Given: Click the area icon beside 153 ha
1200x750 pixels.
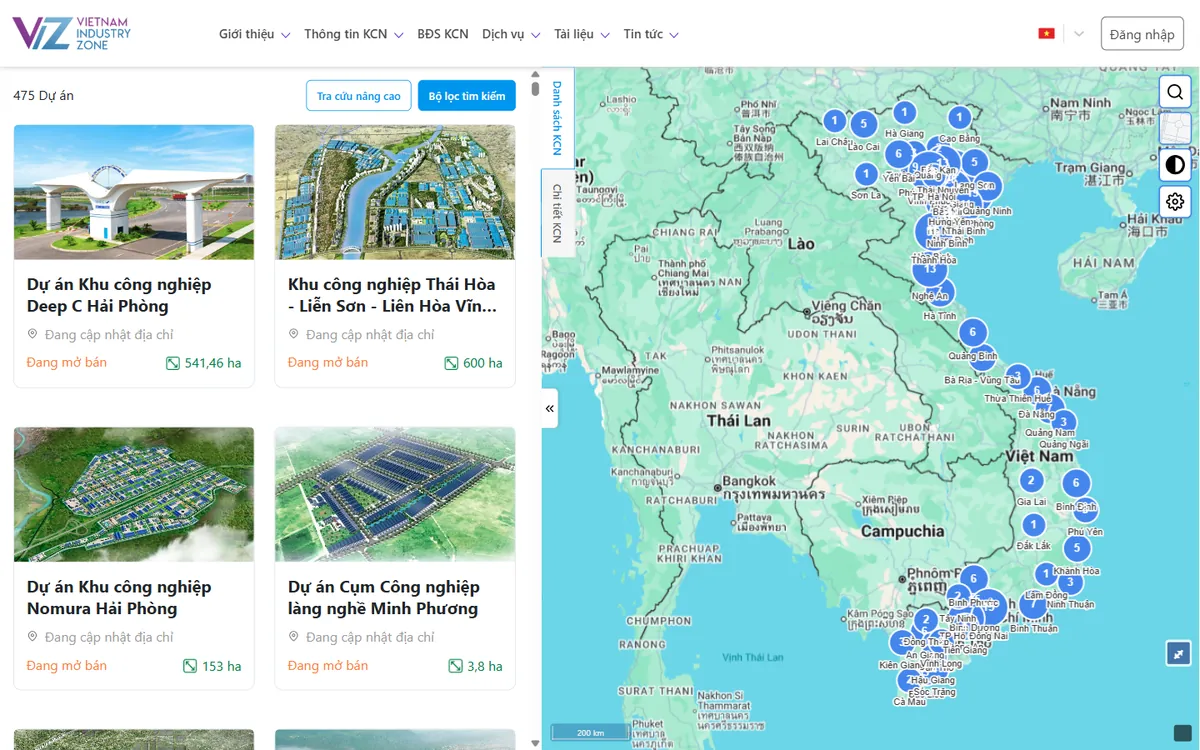Looking at the screenshot, I should pyautogui.click(x=190, y=666).
